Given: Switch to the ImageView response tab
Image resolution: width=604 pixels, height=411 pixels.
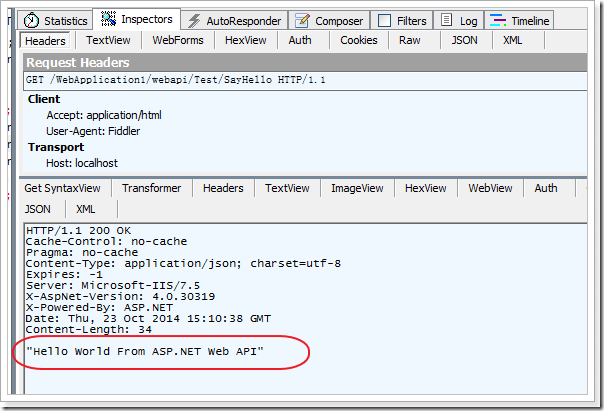Looking at the screenshot, I should (x=357, y=188).
